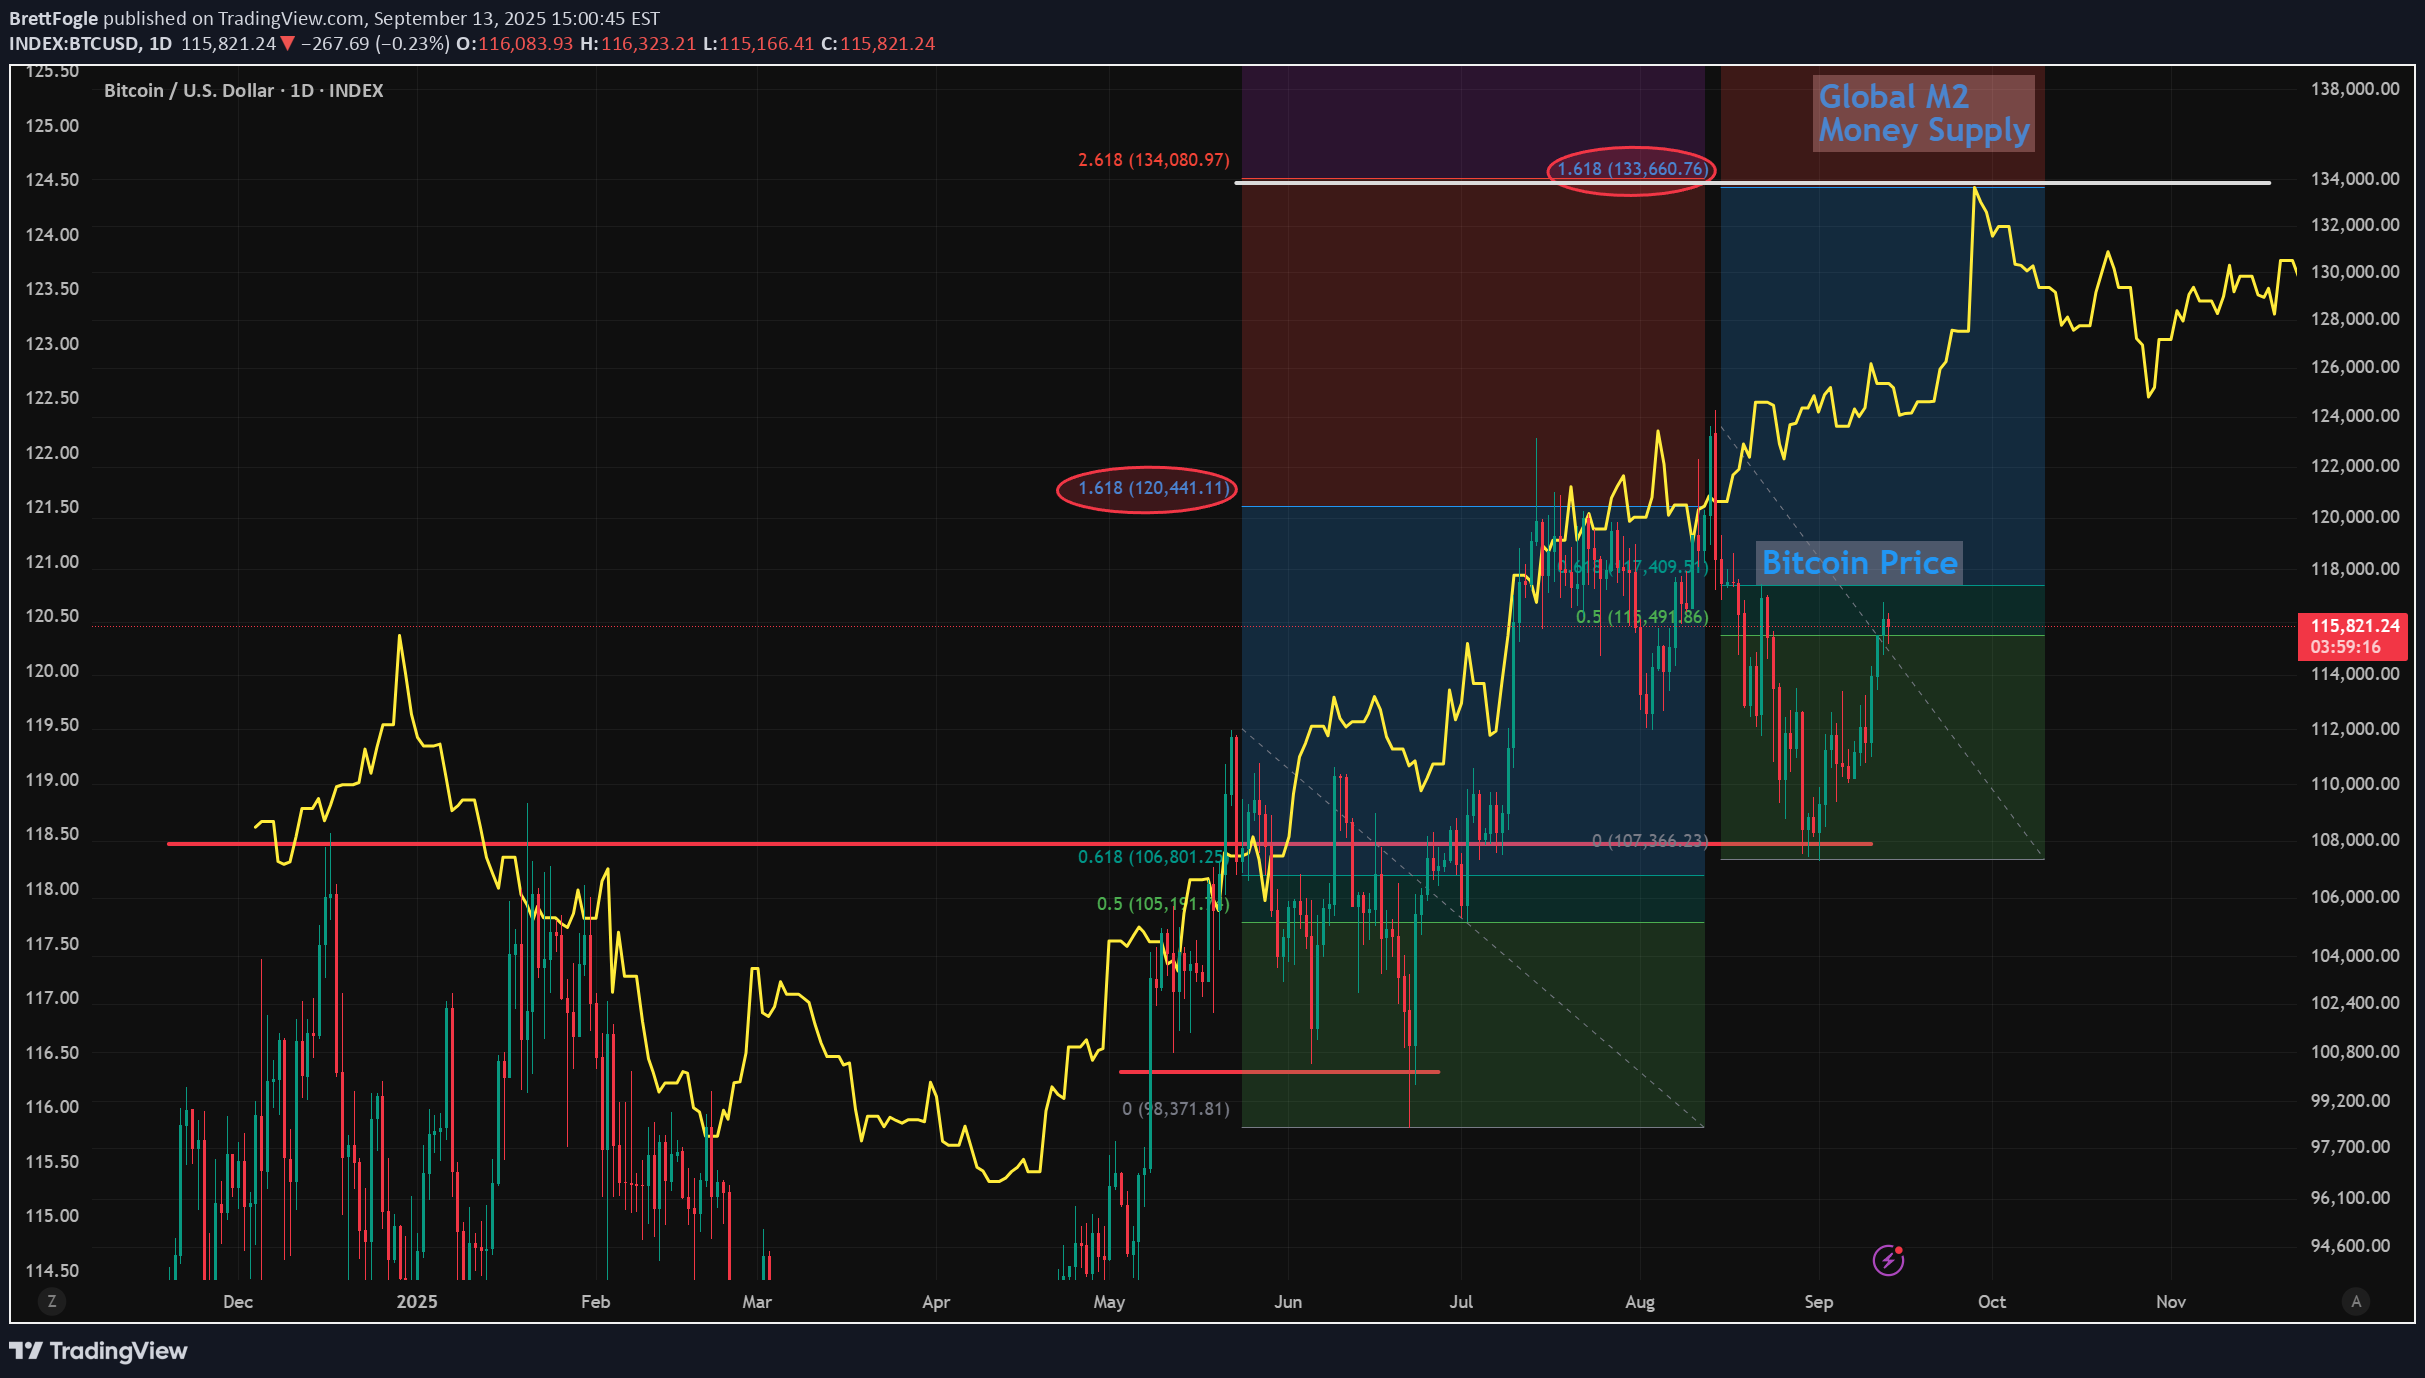Click the L:115,166.41 low value in header
Screen dimensions: 2425x1378
point(758,43)
